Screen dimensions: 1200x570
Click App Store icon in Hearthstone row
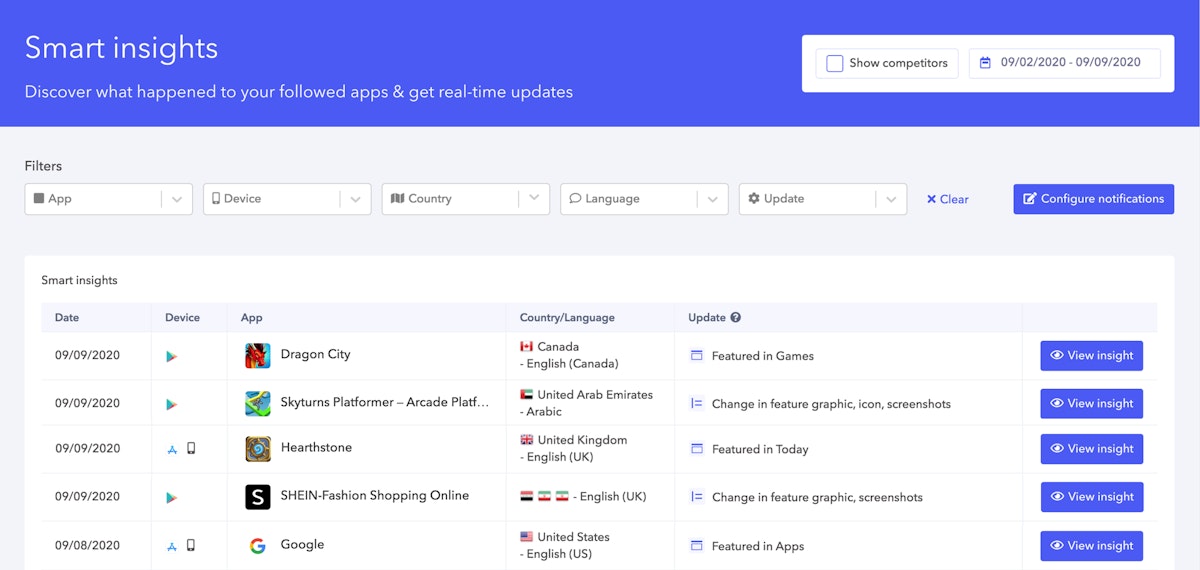(x=172, y=449)
